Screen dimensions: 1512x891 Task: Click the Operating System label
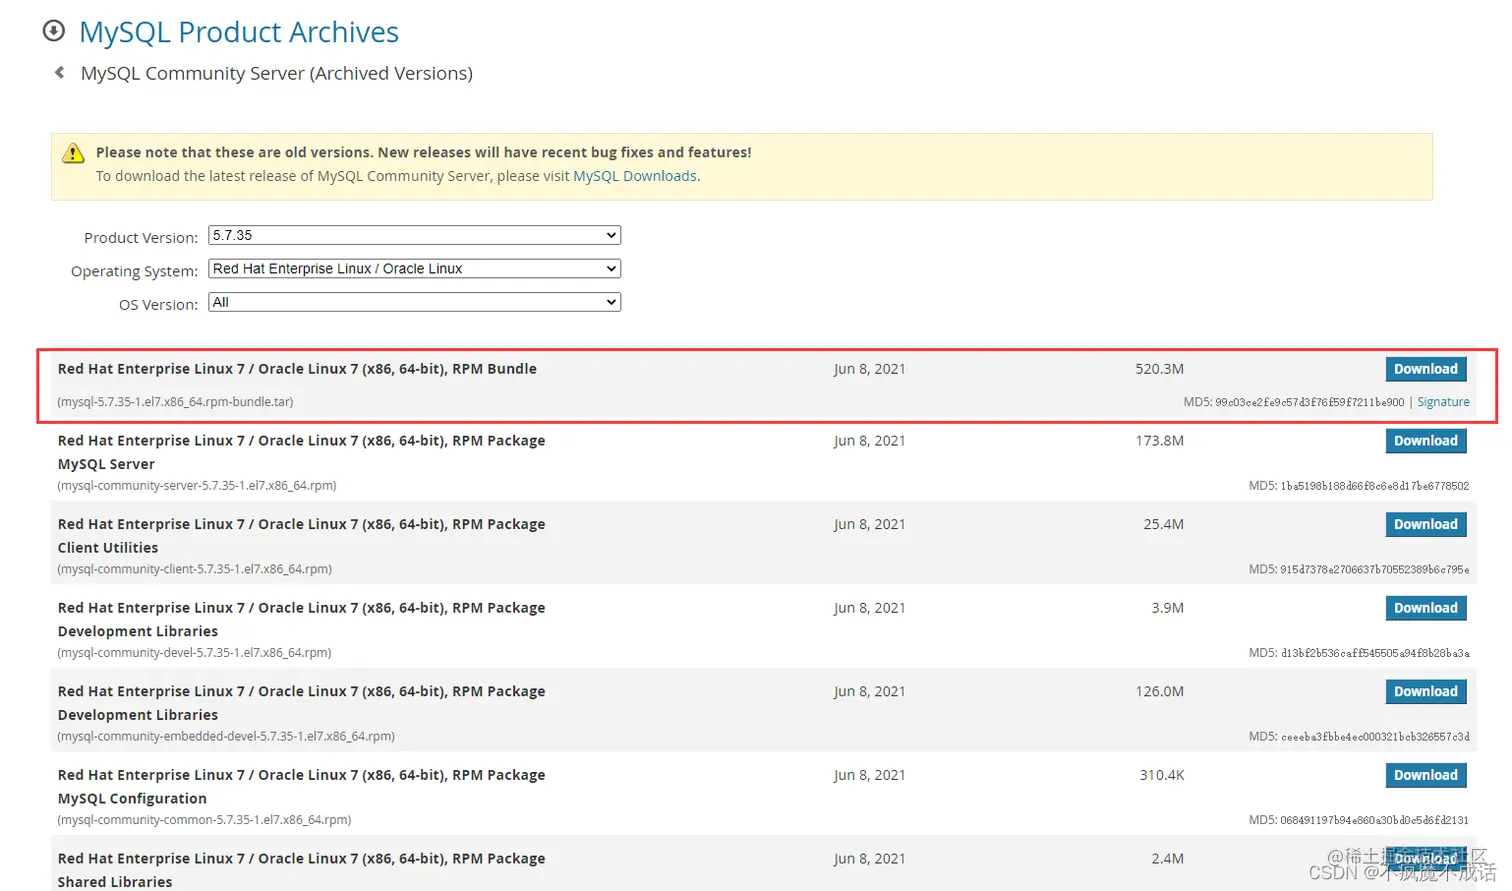tap(134, 271)
